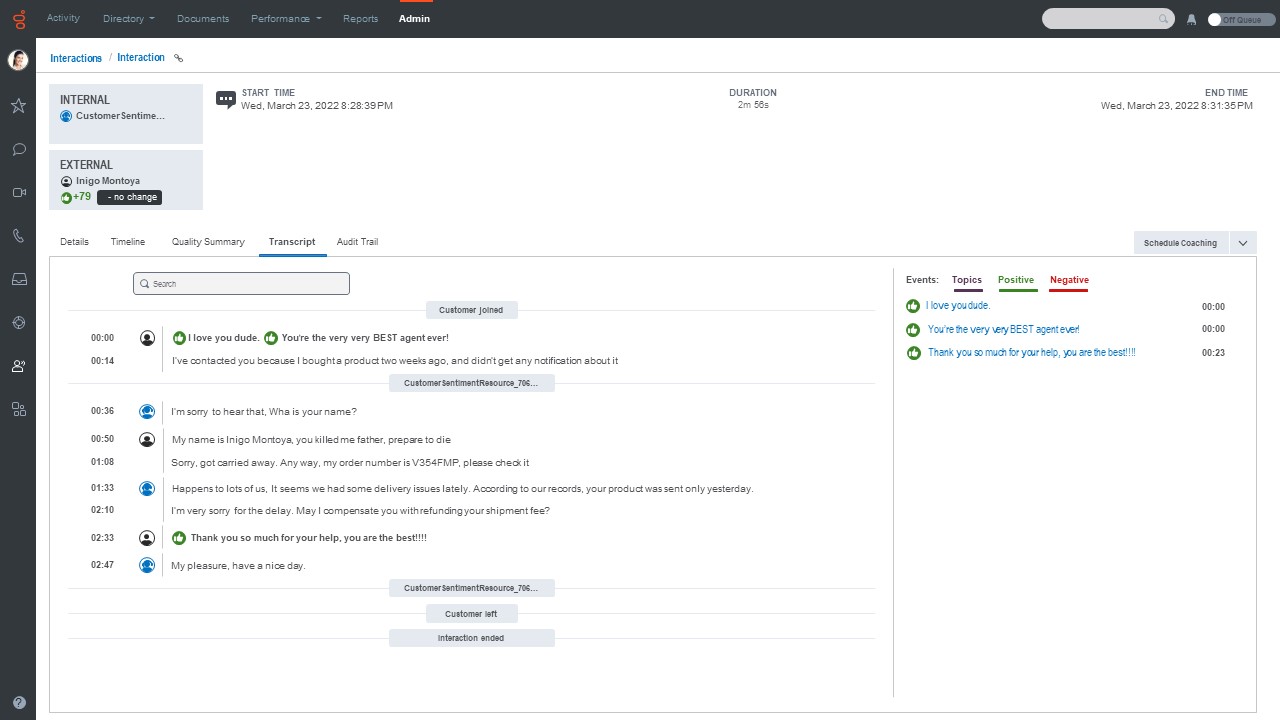Click the chat message icon beside Start Time
Viewport: 1280px width, 720px height.
click(x=226, y=100)
